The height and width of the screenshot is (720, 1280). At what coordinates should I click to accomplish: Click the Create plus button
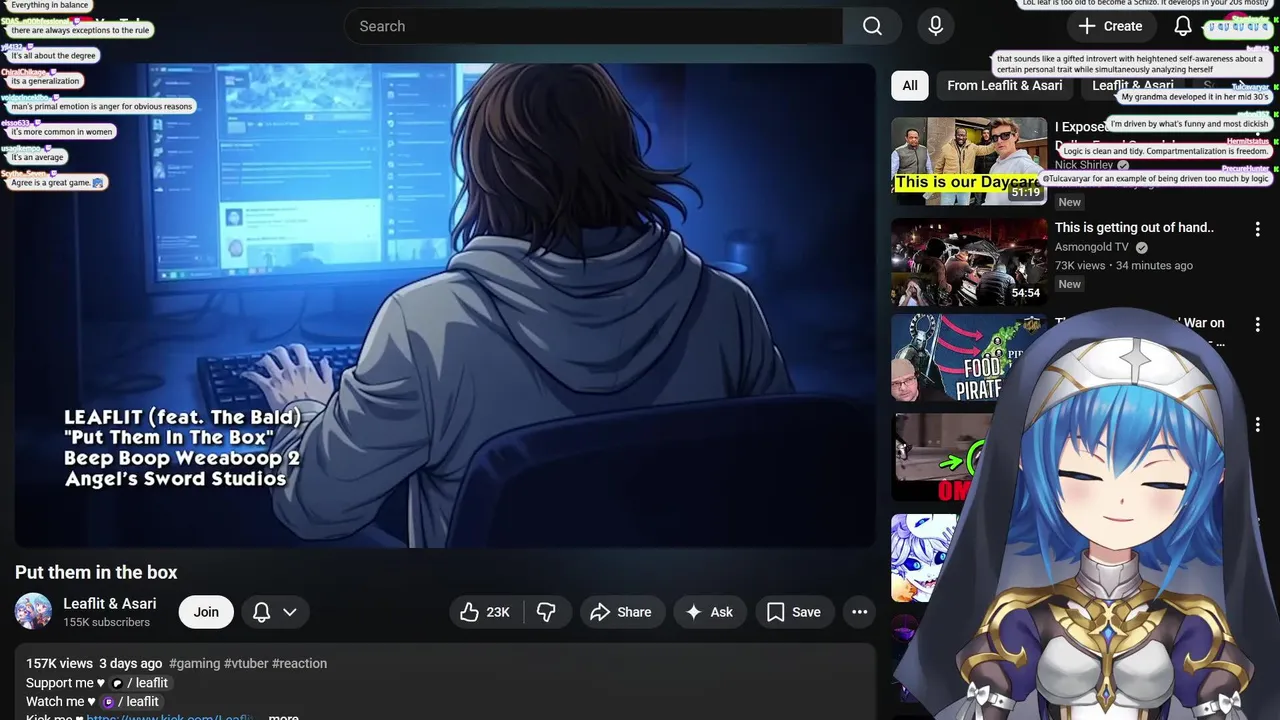pos(1110,26)
